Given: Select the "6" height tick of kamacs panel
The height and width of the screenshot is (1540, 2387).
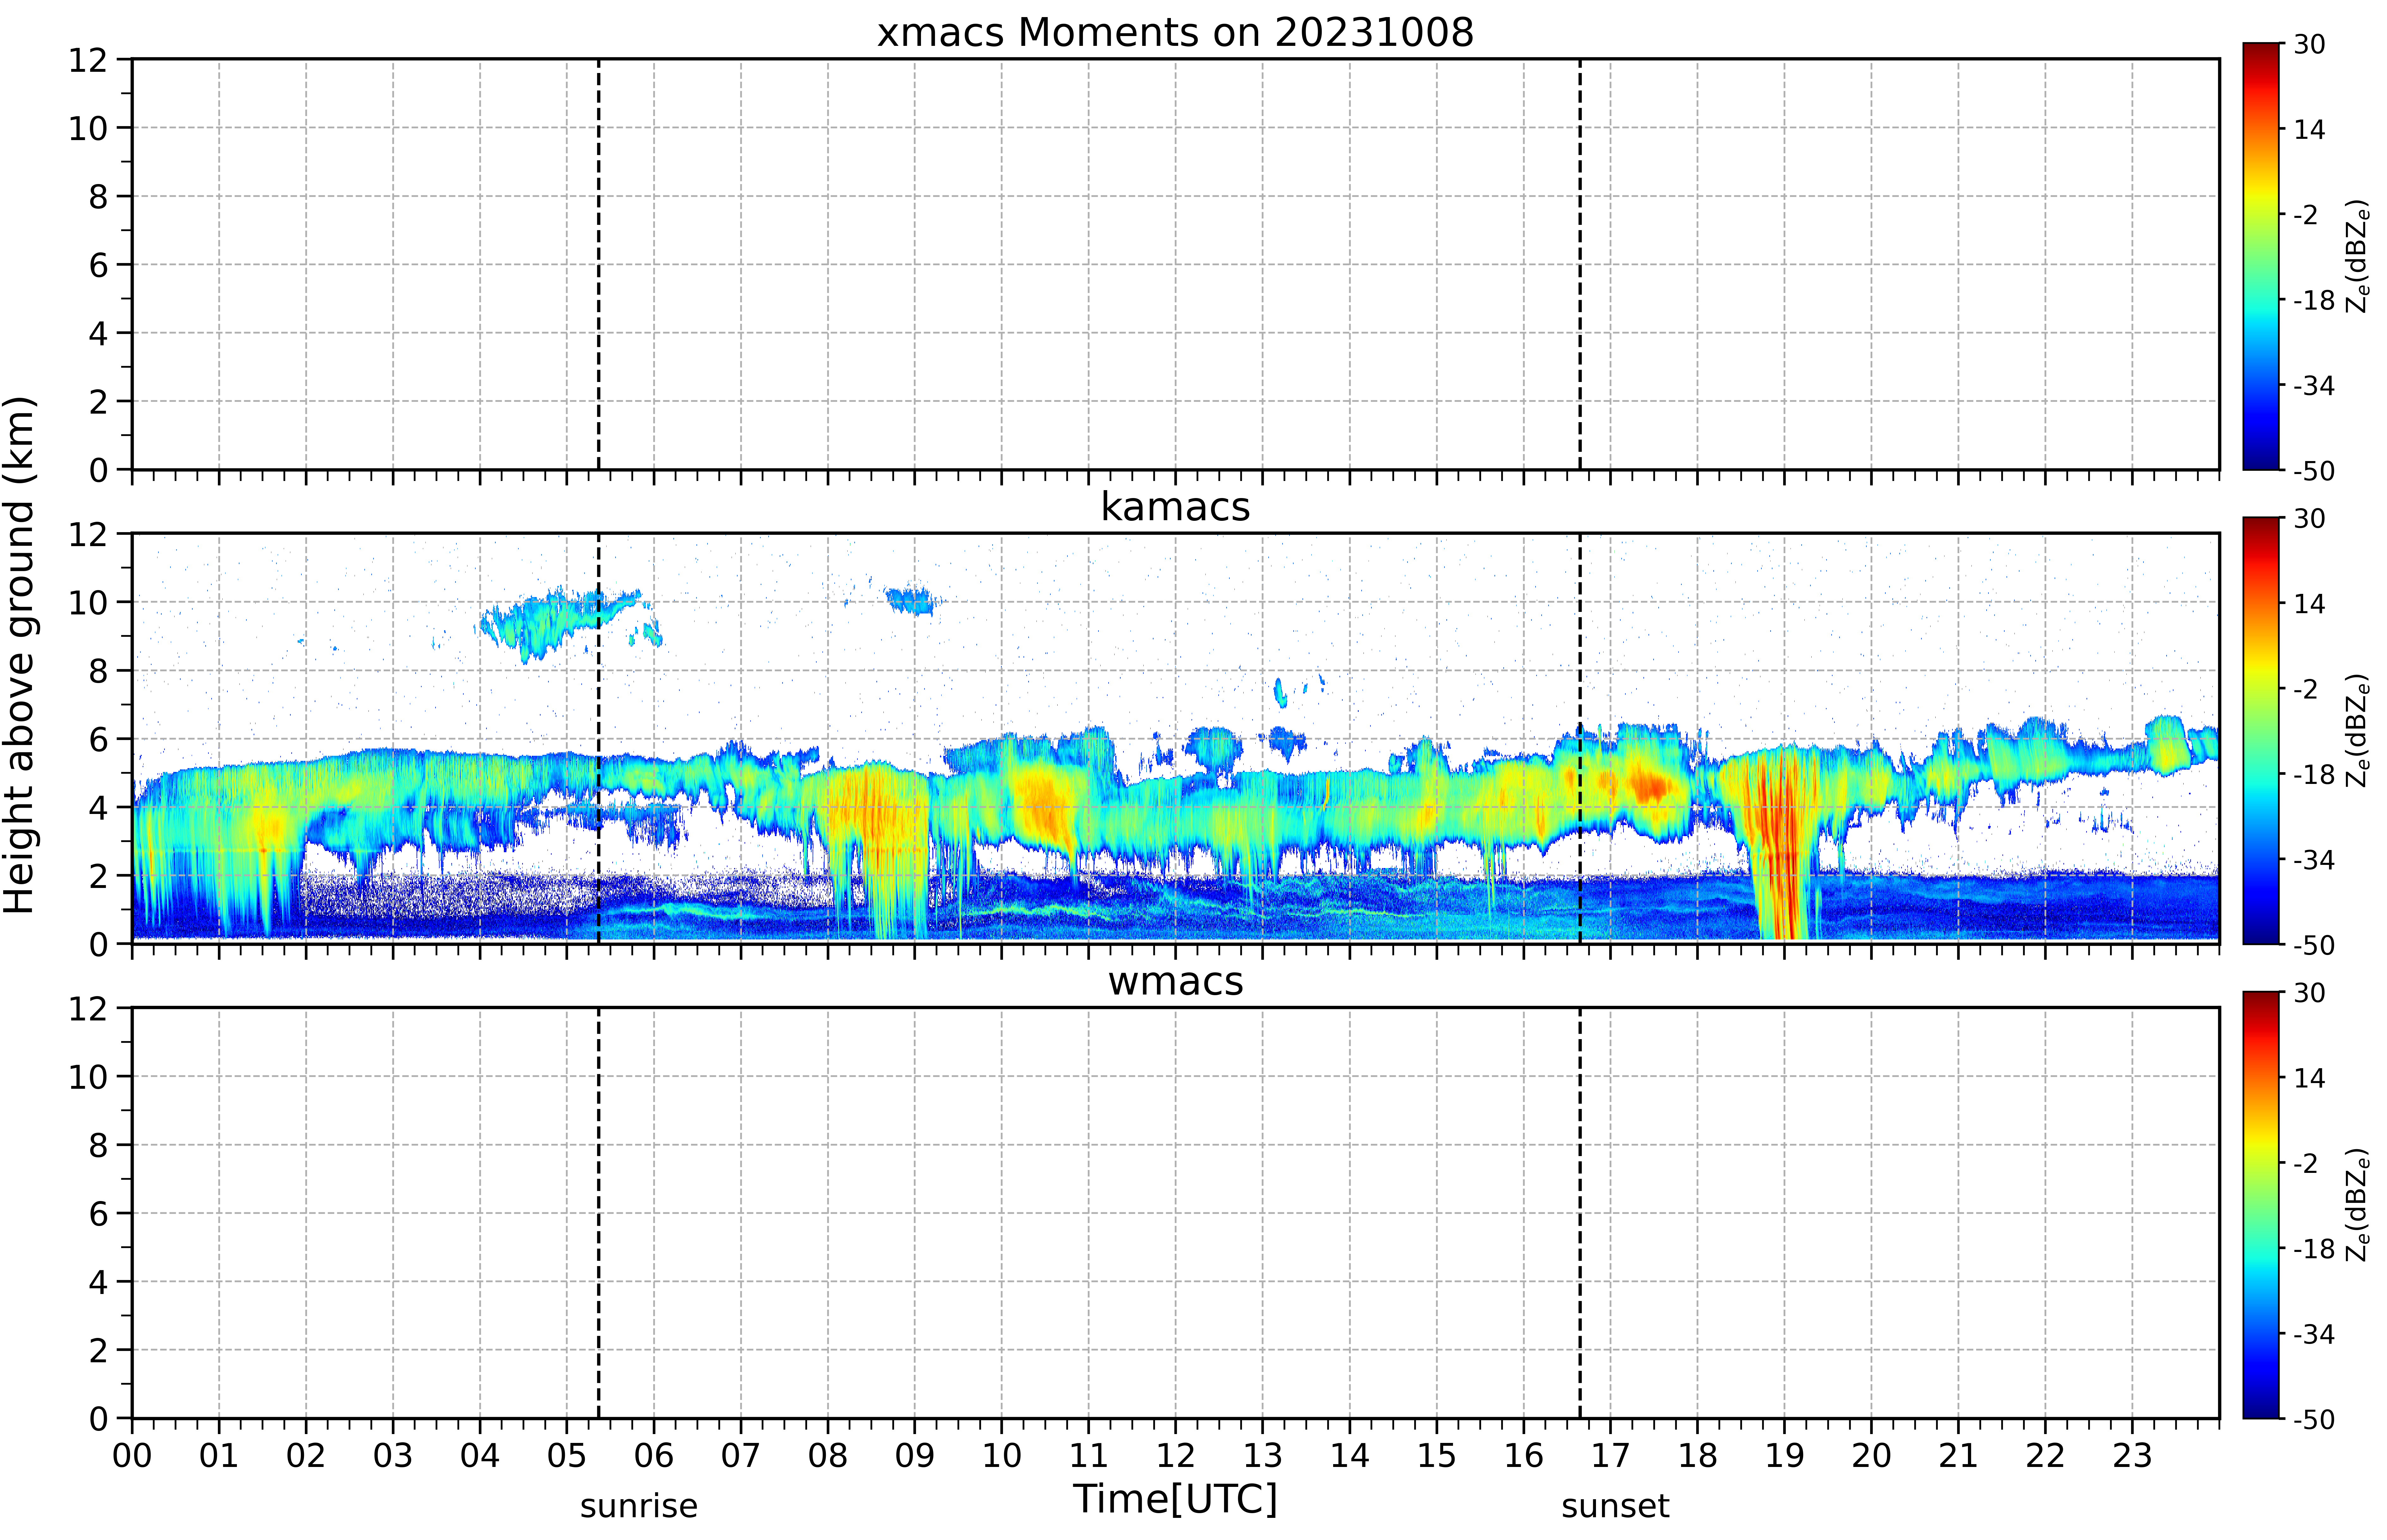Looking at the screenshot, I should (x=98, y=739).
